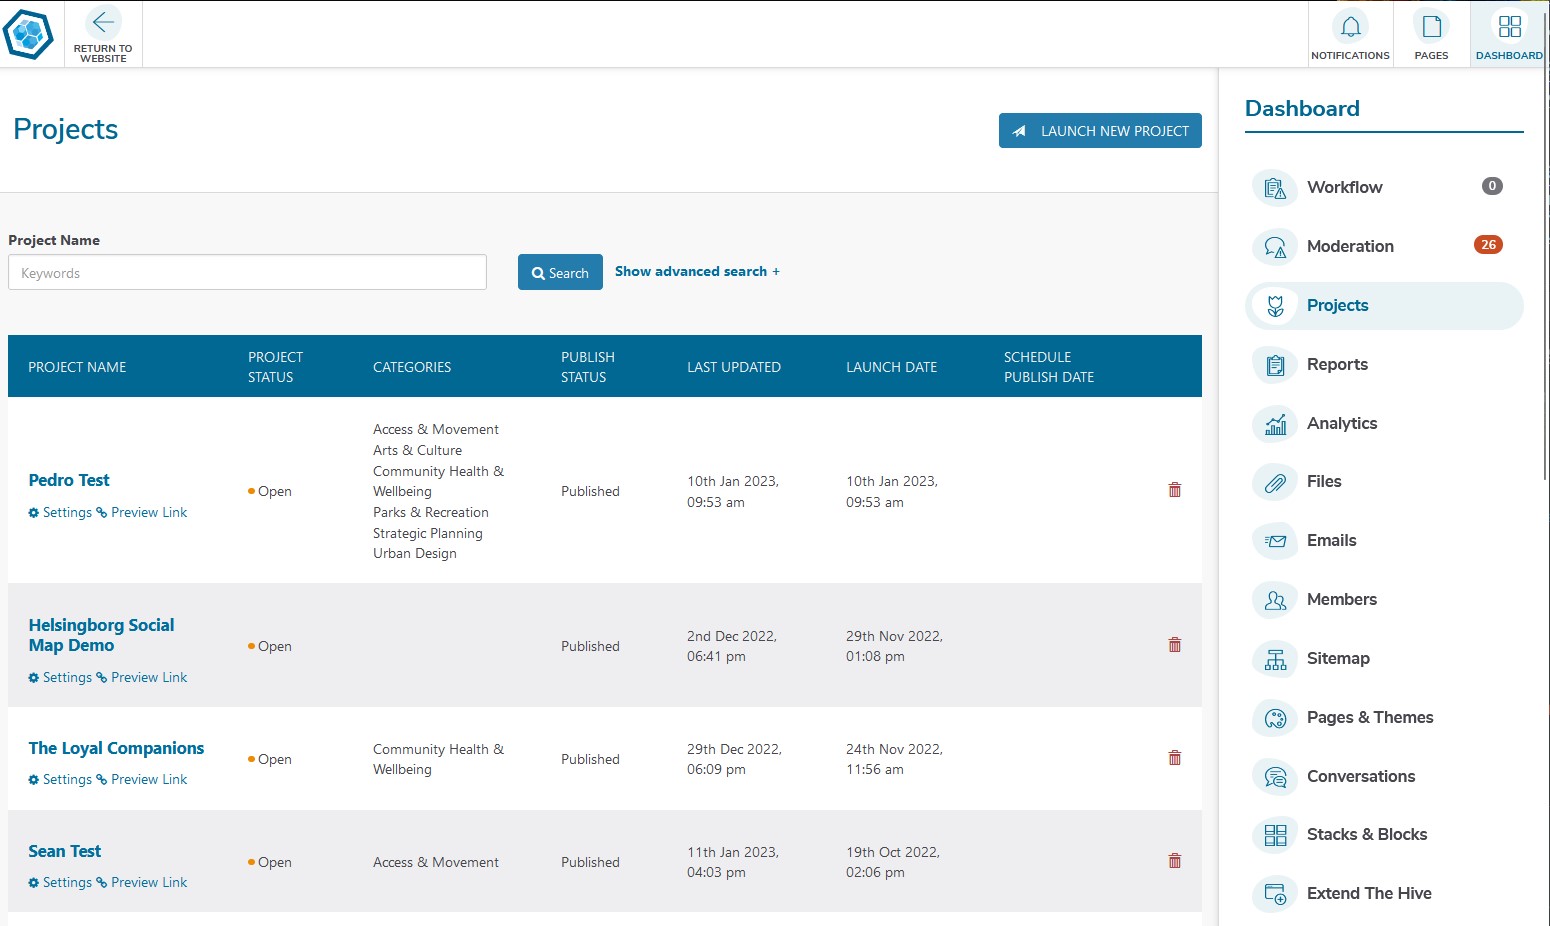Viewport: 1550px width, 926px height.
Task: Click Workflow sidebar icon
Action: click(1275, 188)
